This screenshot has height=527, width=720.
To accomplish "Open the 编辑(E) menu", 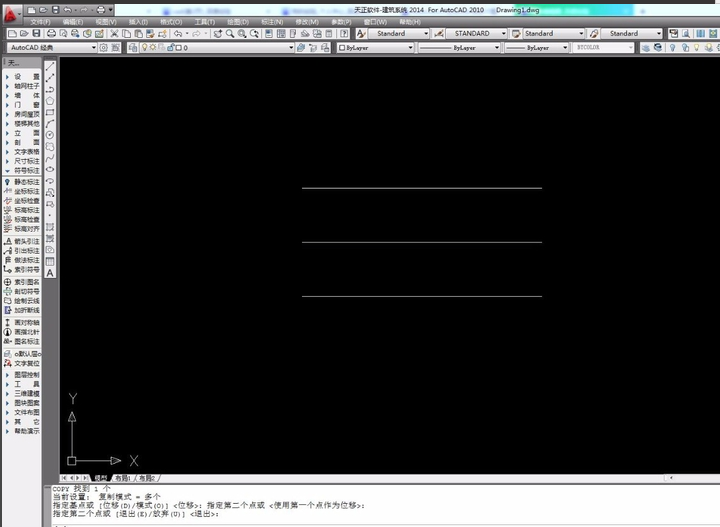I will 73,22.
